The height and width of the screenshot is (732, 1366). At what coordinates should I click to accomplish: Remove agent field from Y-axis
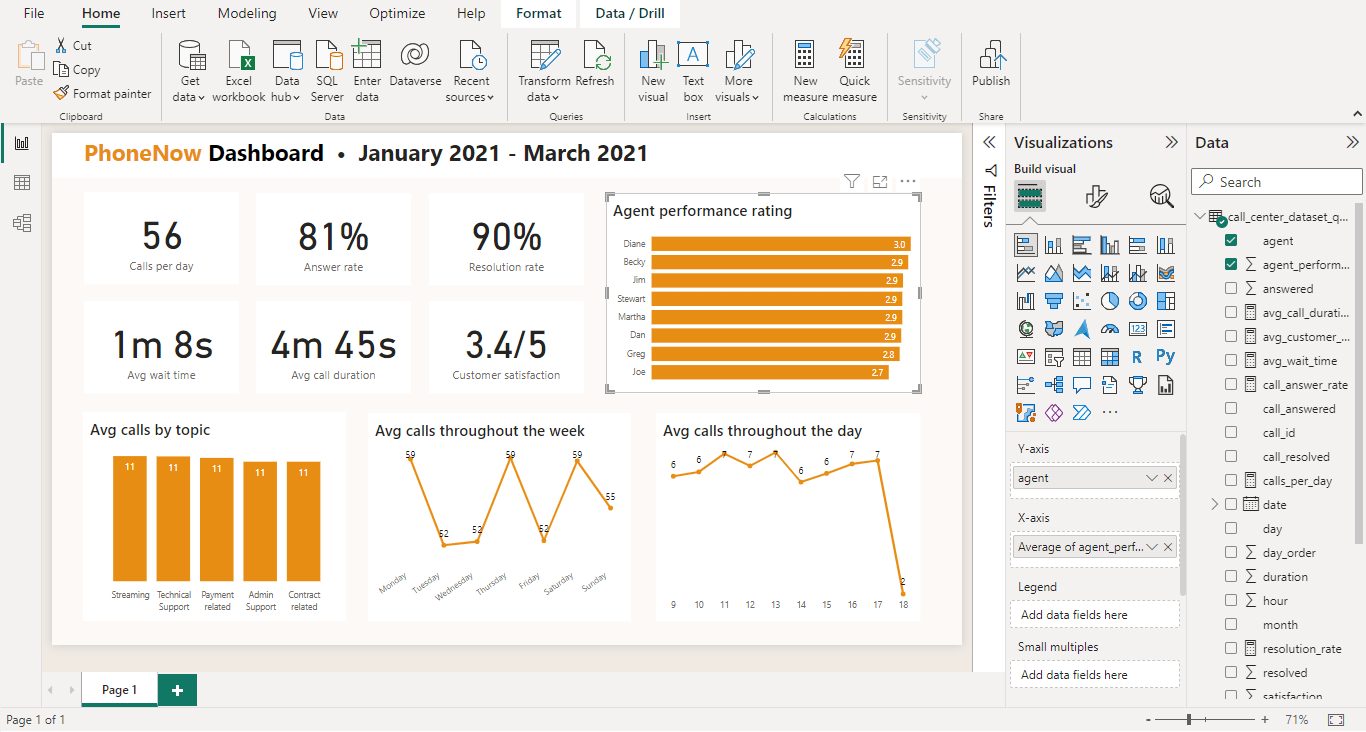point(1168,478)
